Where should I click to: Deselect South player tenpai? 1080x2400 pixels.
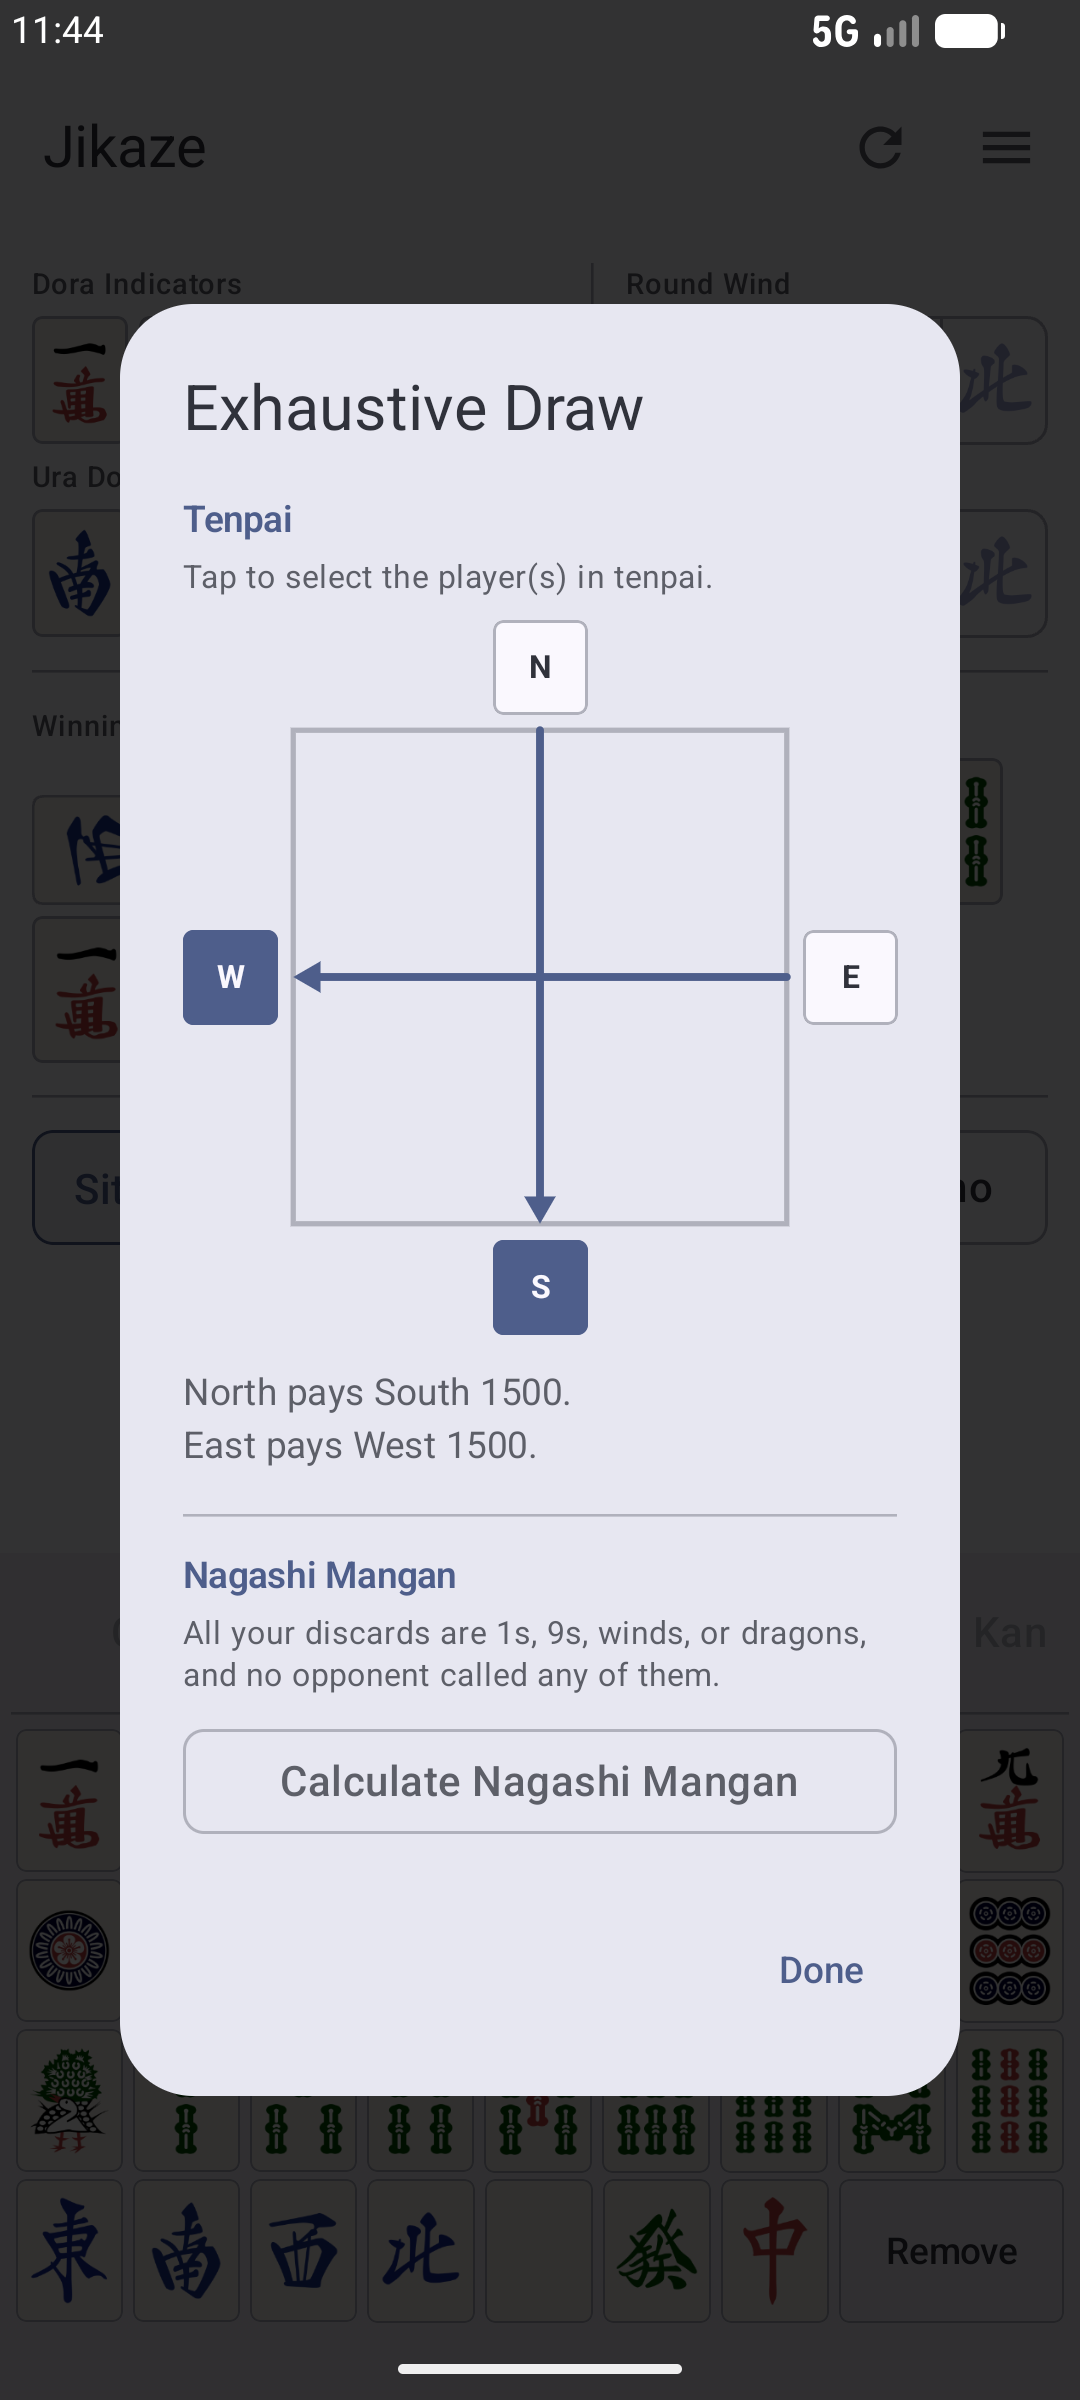coord(540,1287)
